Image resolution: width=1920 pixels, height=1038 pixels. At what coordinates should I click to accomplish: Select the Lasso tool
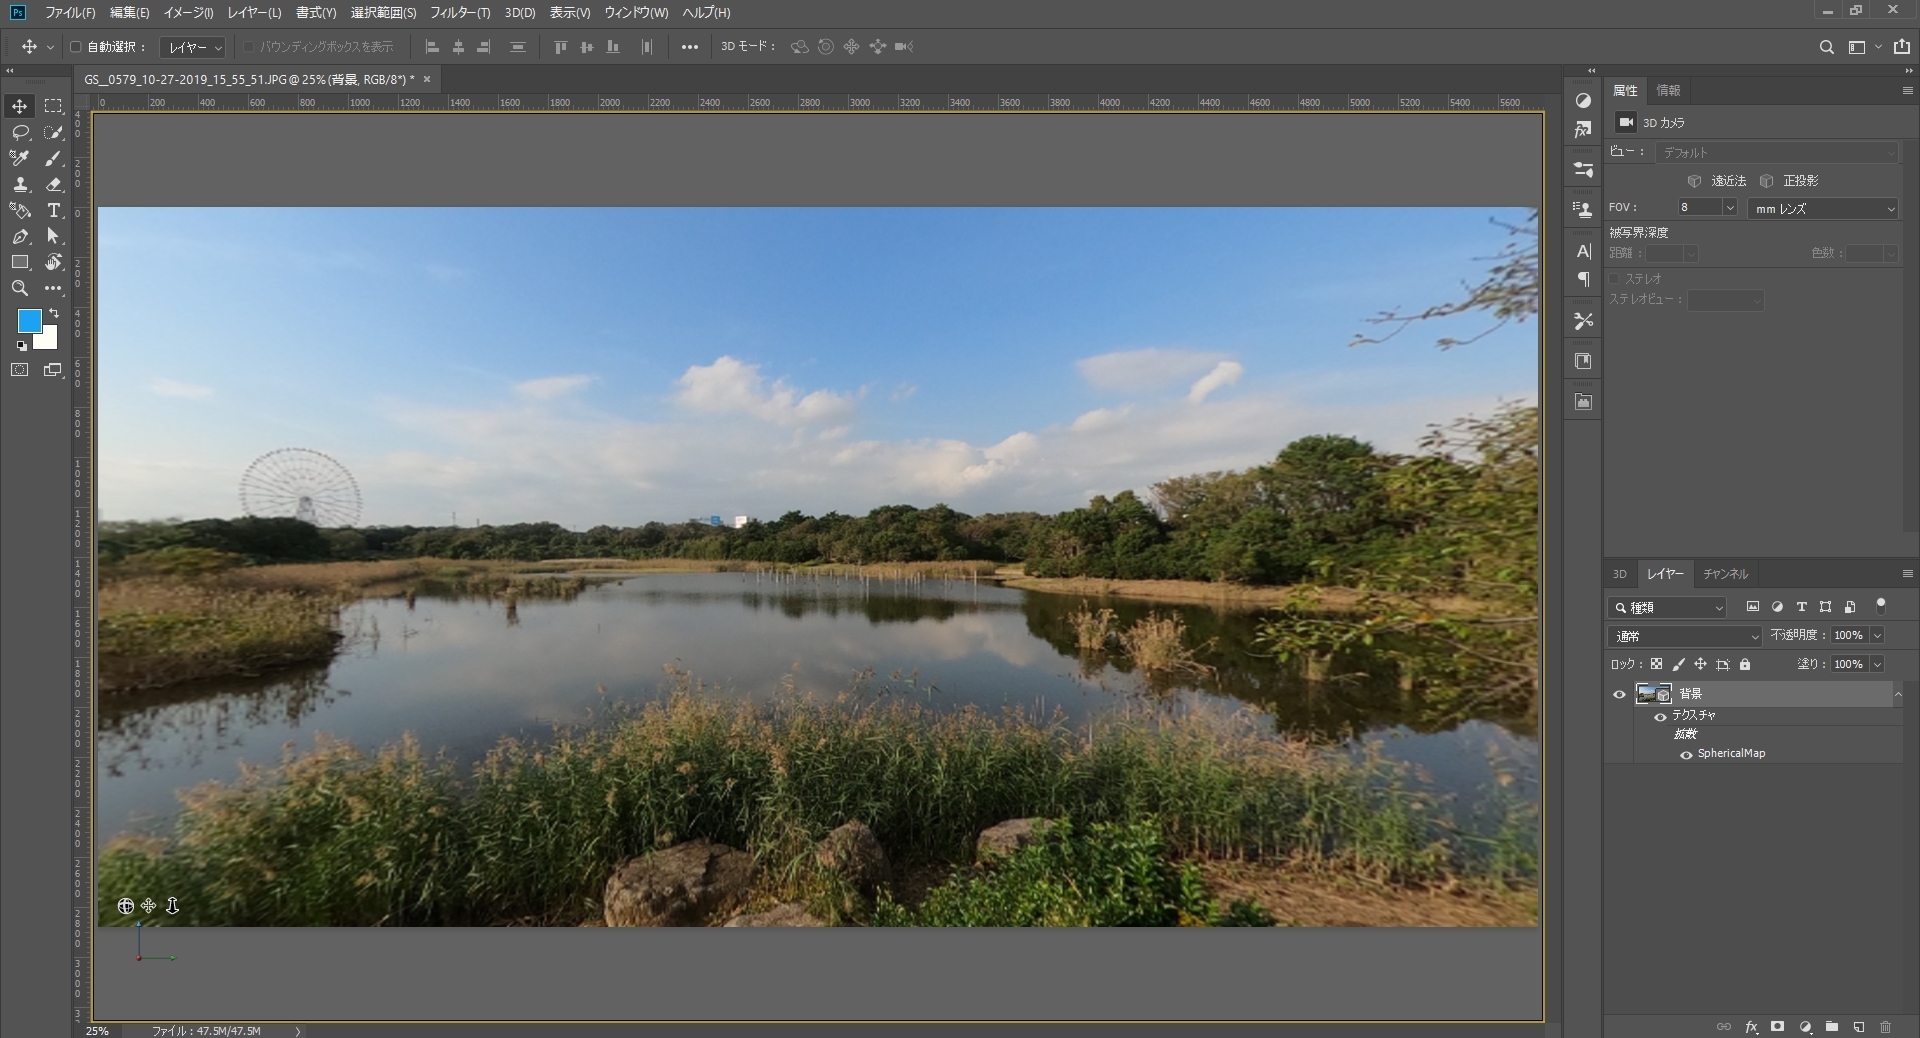point(19,132)
